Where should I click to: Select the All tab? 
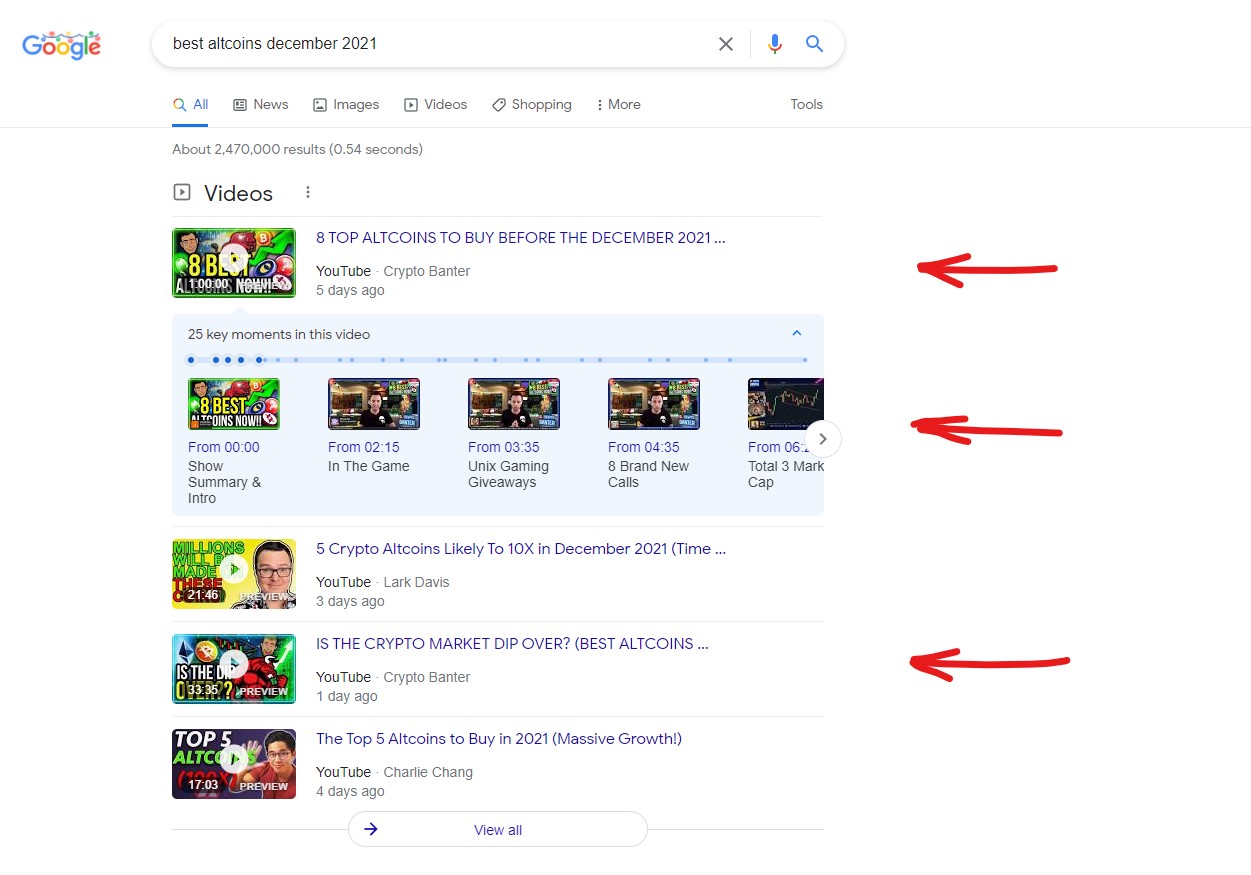click(x=190, y=105)
